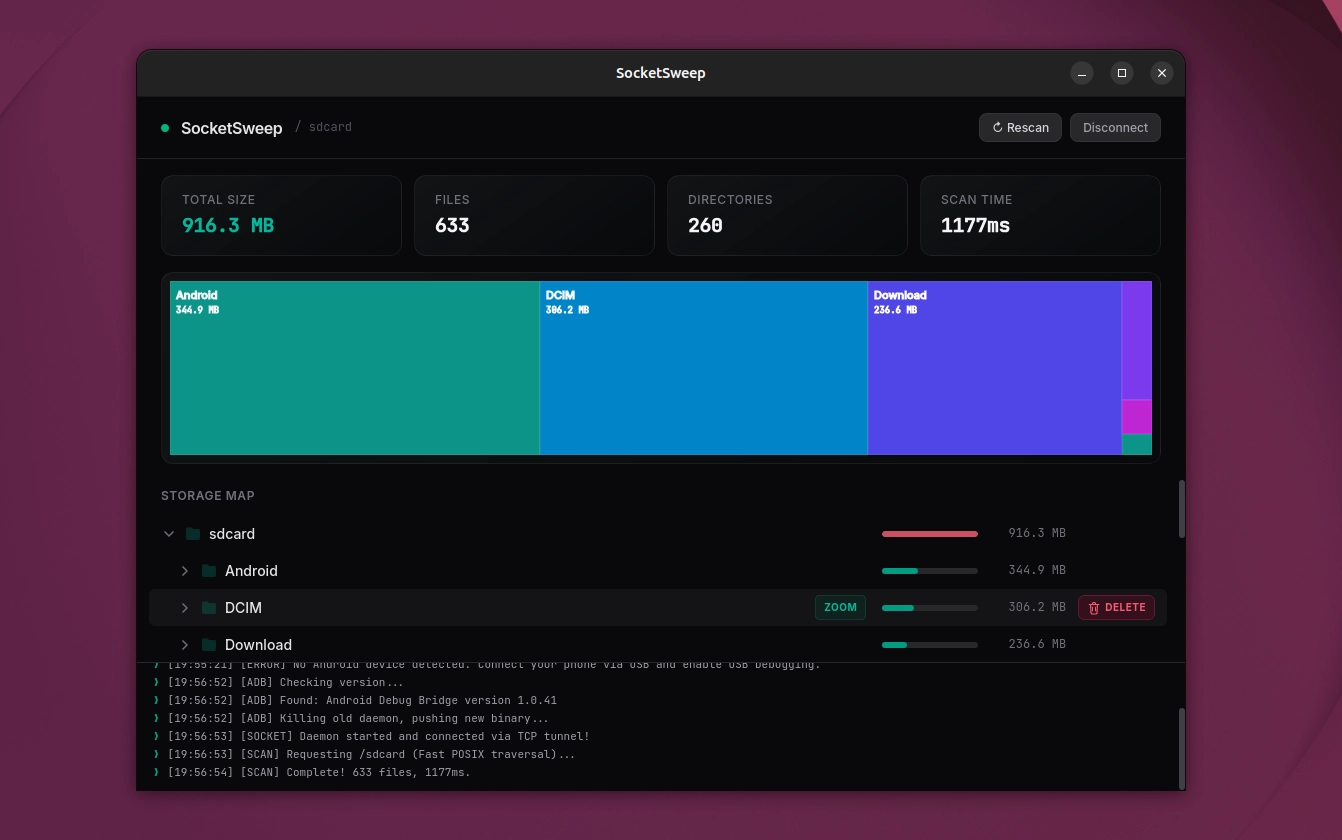The width and height of the screenshot is (1342, 840).
Task: Click the usage bar in the DCIM row
Action: (x=930, y=608)
